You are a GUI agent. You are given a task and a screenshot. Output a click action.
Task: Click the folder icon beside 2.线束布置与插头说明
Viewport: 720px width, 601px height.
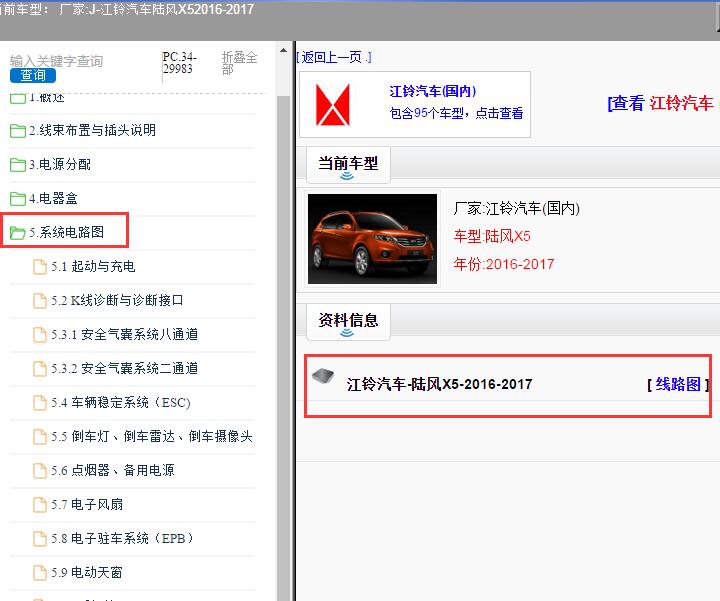(x=18, y=131)
